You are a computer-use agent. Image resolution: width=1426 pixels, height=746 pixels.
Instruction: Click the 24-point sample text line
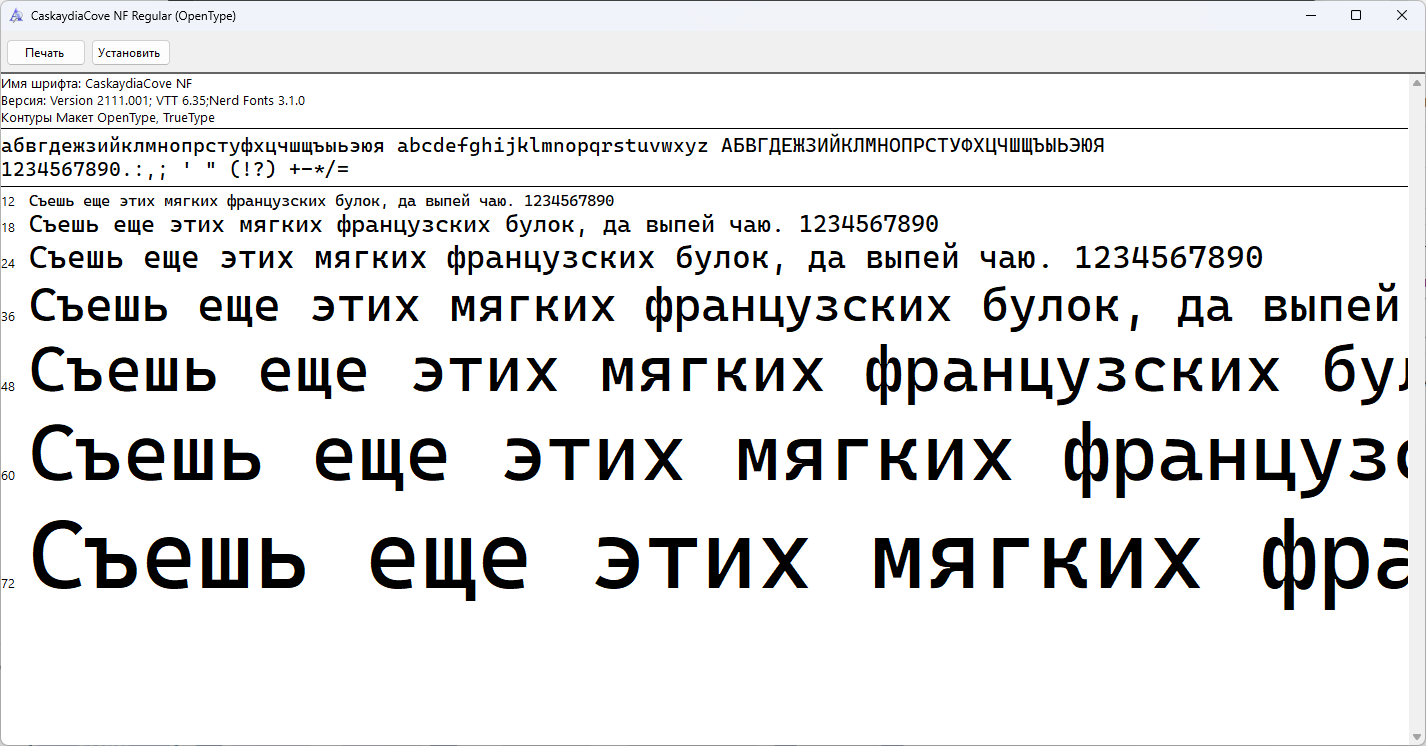click(645, 259)
